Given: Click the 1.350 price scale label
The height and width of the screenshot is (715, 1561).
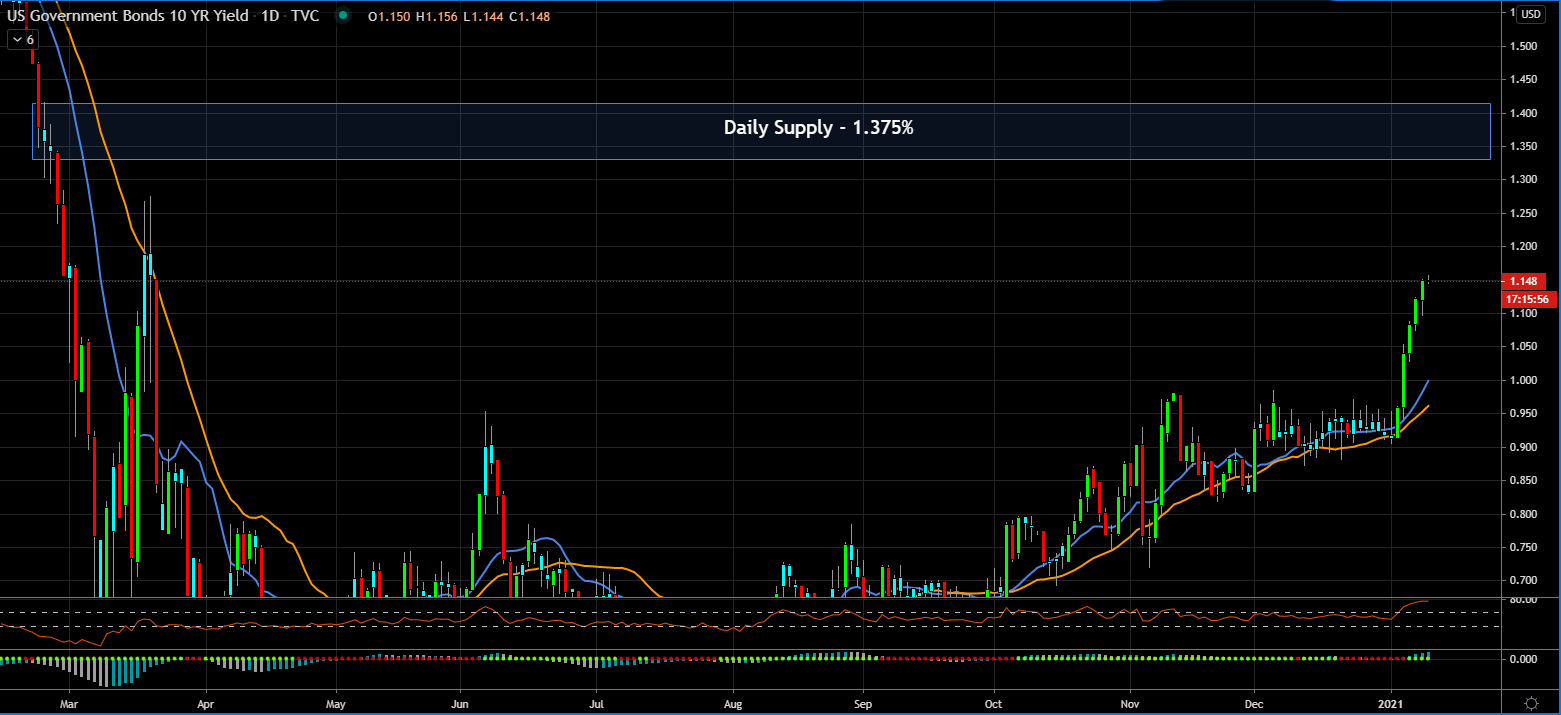Looking at the screenshot, I should [x=1524, y=146].
